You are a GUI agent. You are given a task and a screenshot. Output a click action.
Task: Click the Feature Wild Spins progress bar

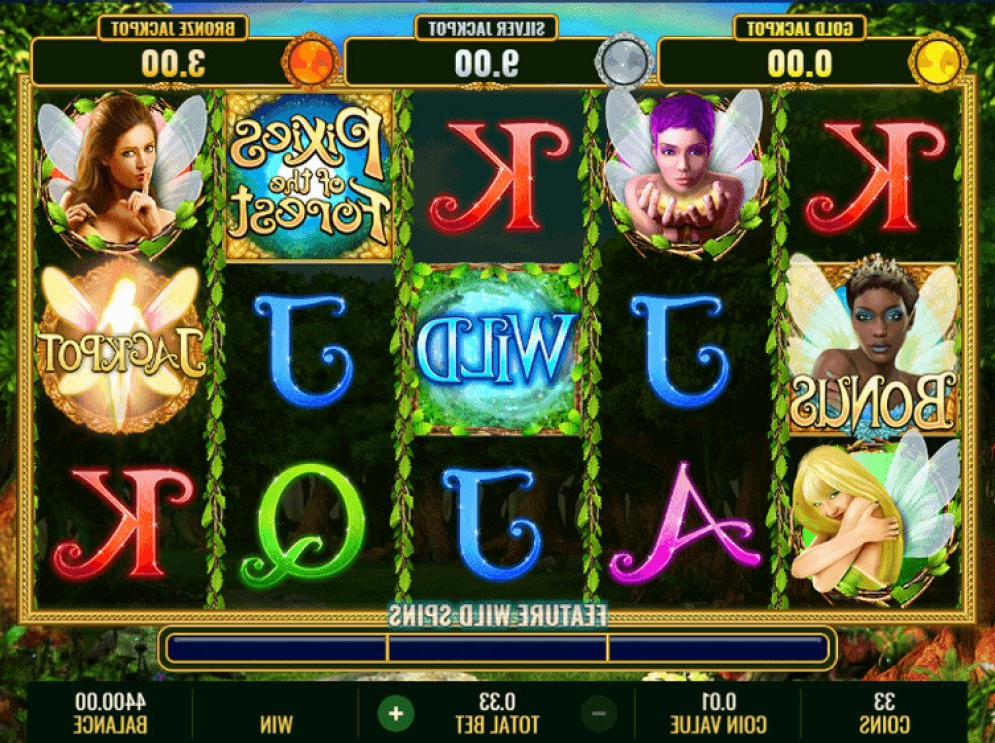click(498, 649)
